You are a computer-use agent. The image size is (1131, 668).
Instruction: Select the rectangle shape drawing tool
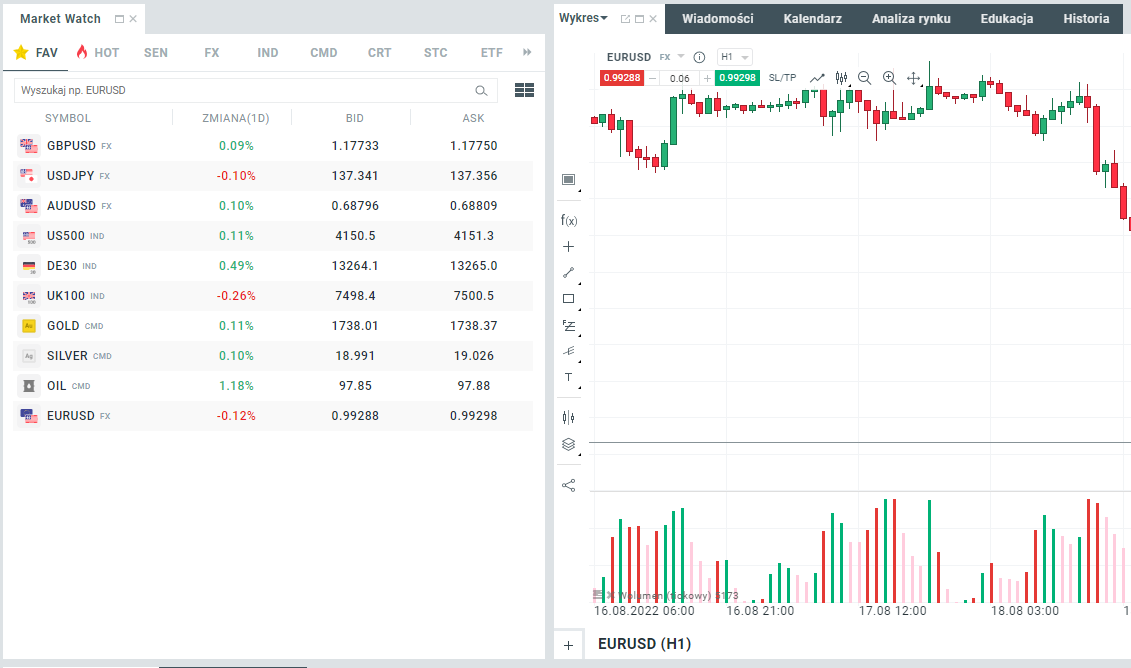click(x=569, y=298)
